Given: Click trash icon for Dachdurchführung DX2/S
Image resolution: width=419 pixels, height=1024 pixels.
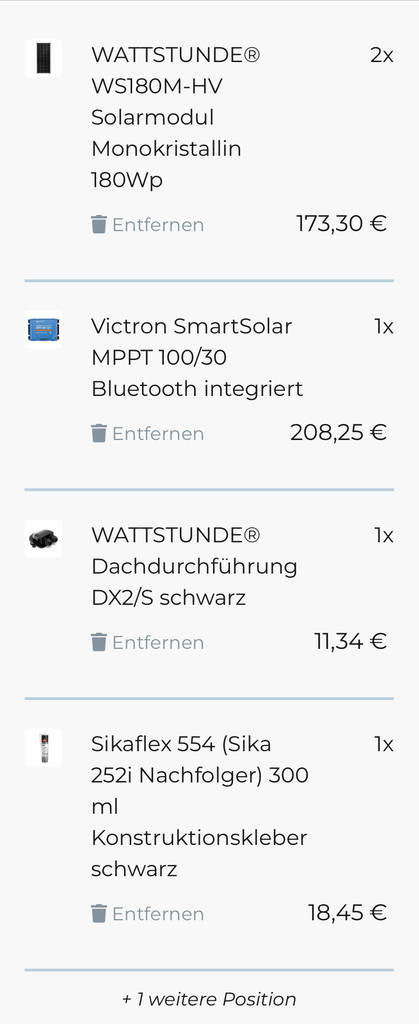Looking at the screenshot, I should (x=99, y=643).
